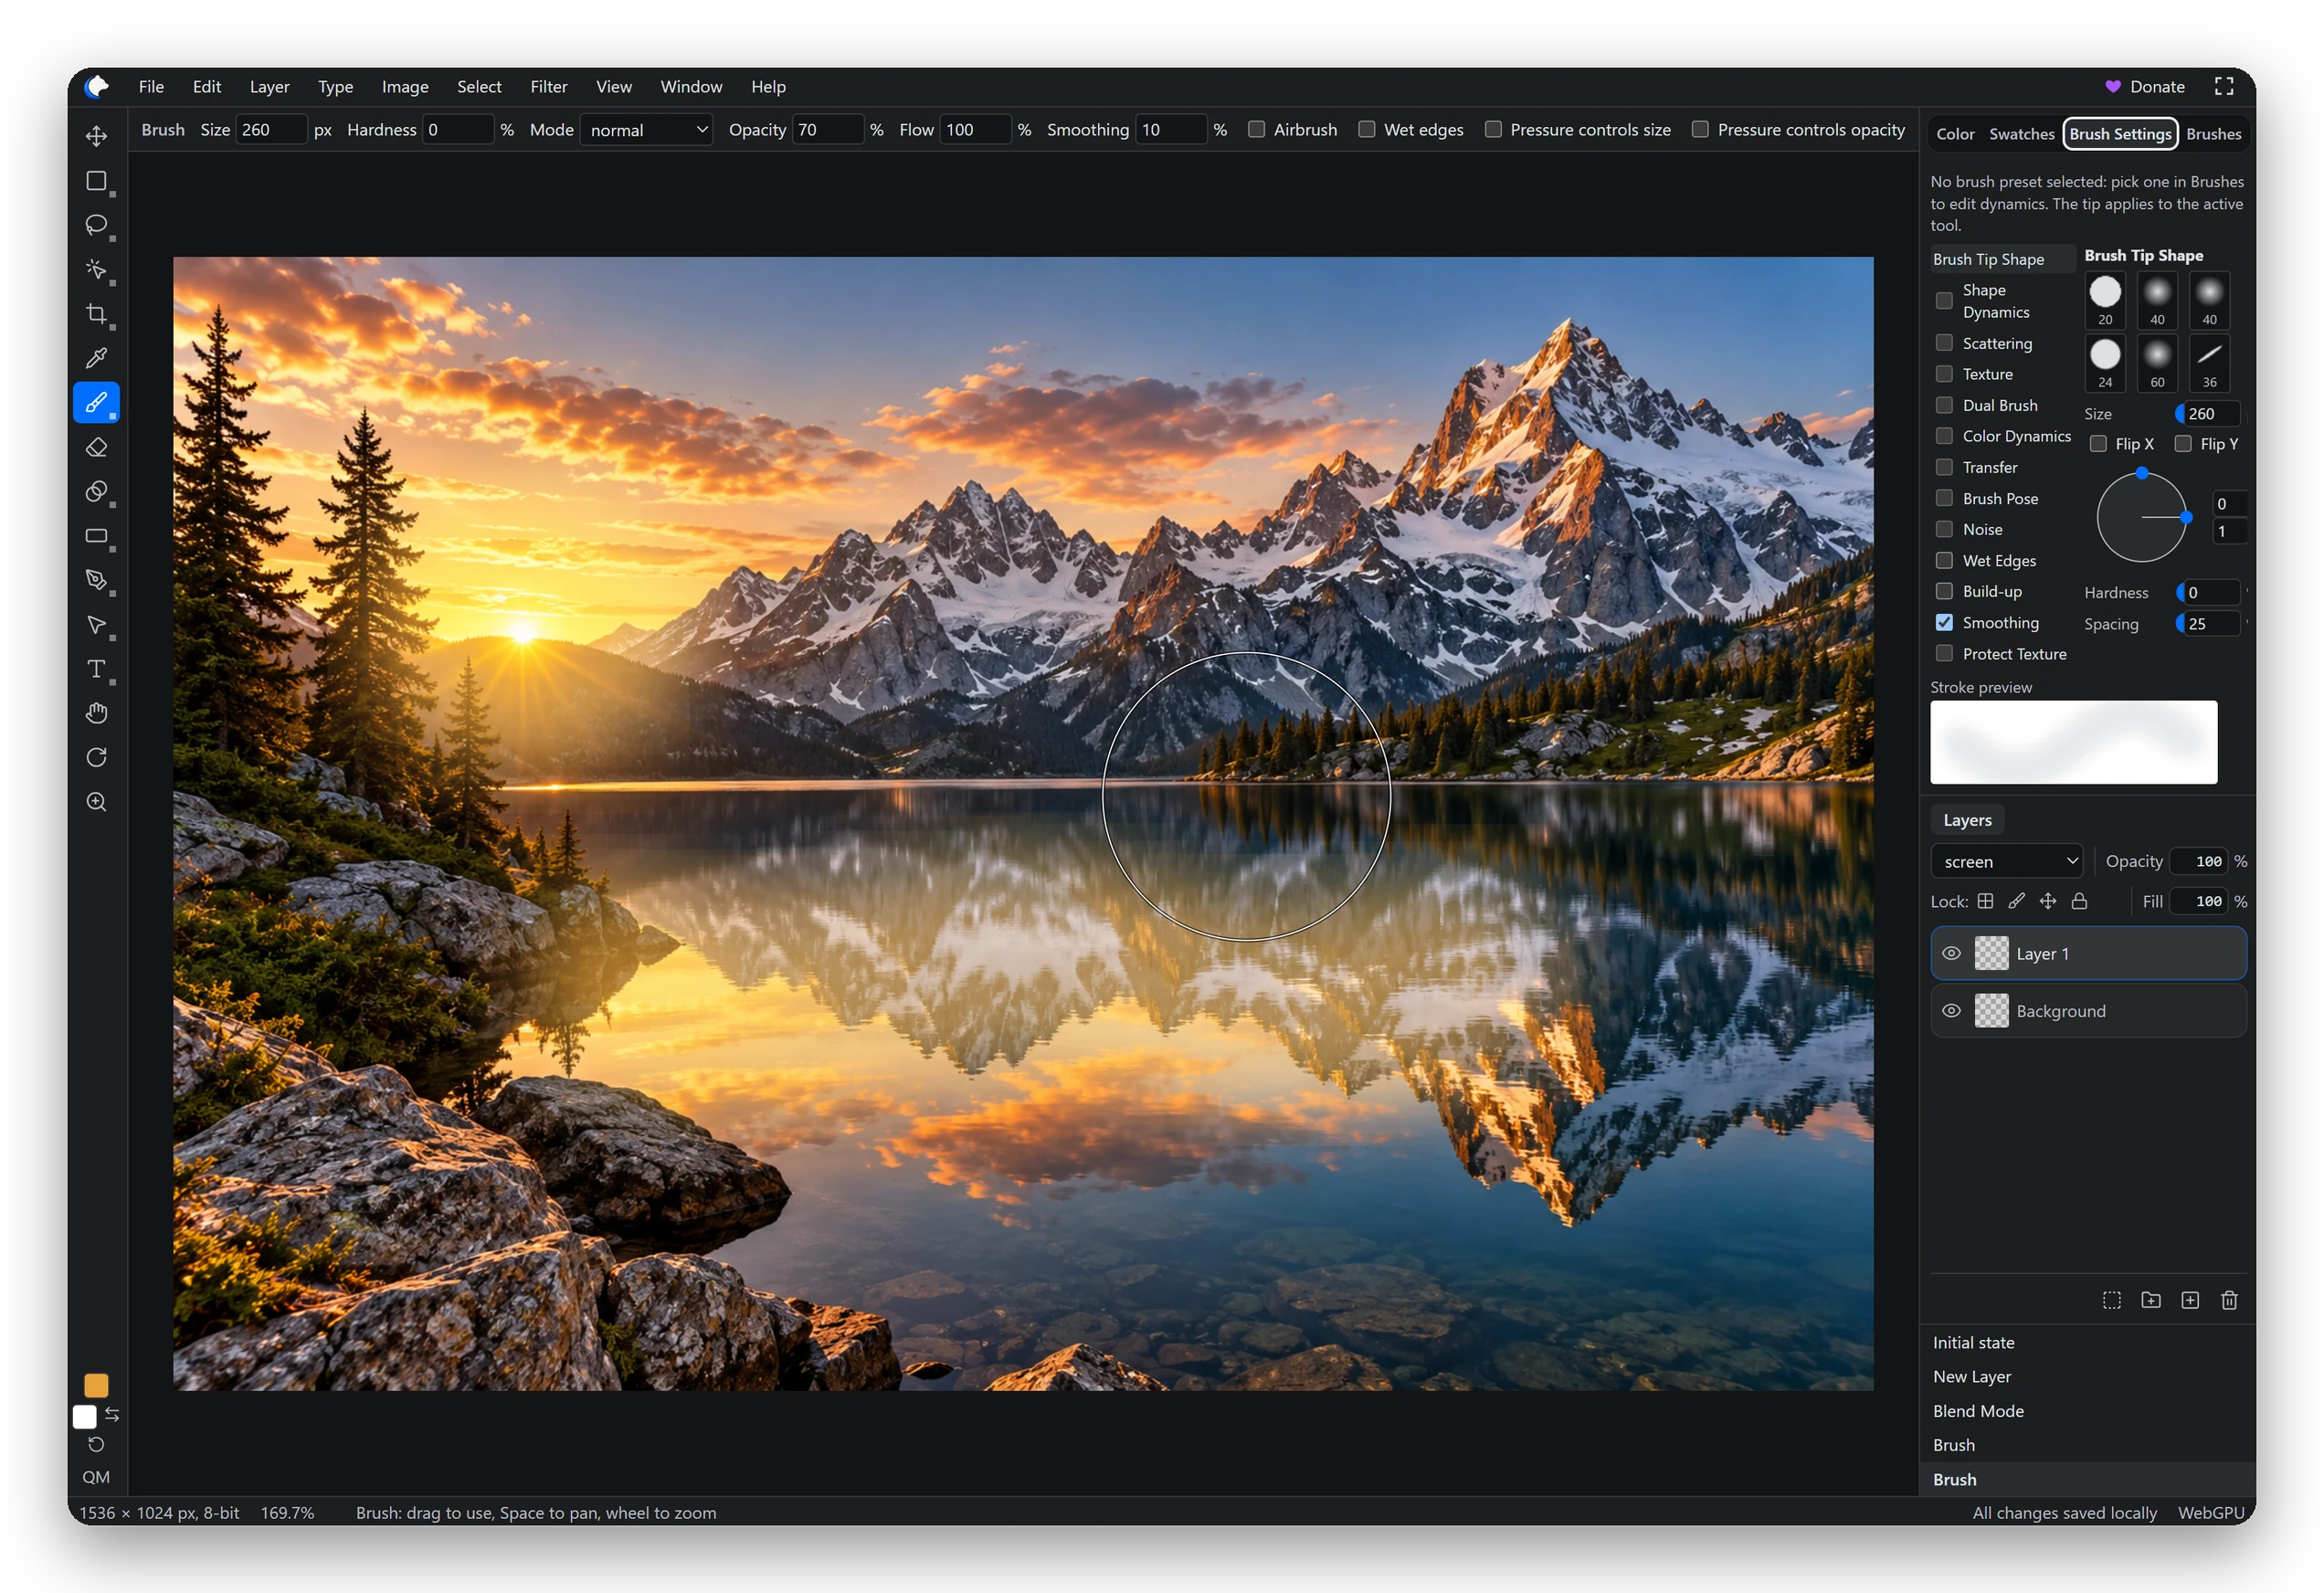Create a new layer
2324x1593 pixels.
2190,1300
